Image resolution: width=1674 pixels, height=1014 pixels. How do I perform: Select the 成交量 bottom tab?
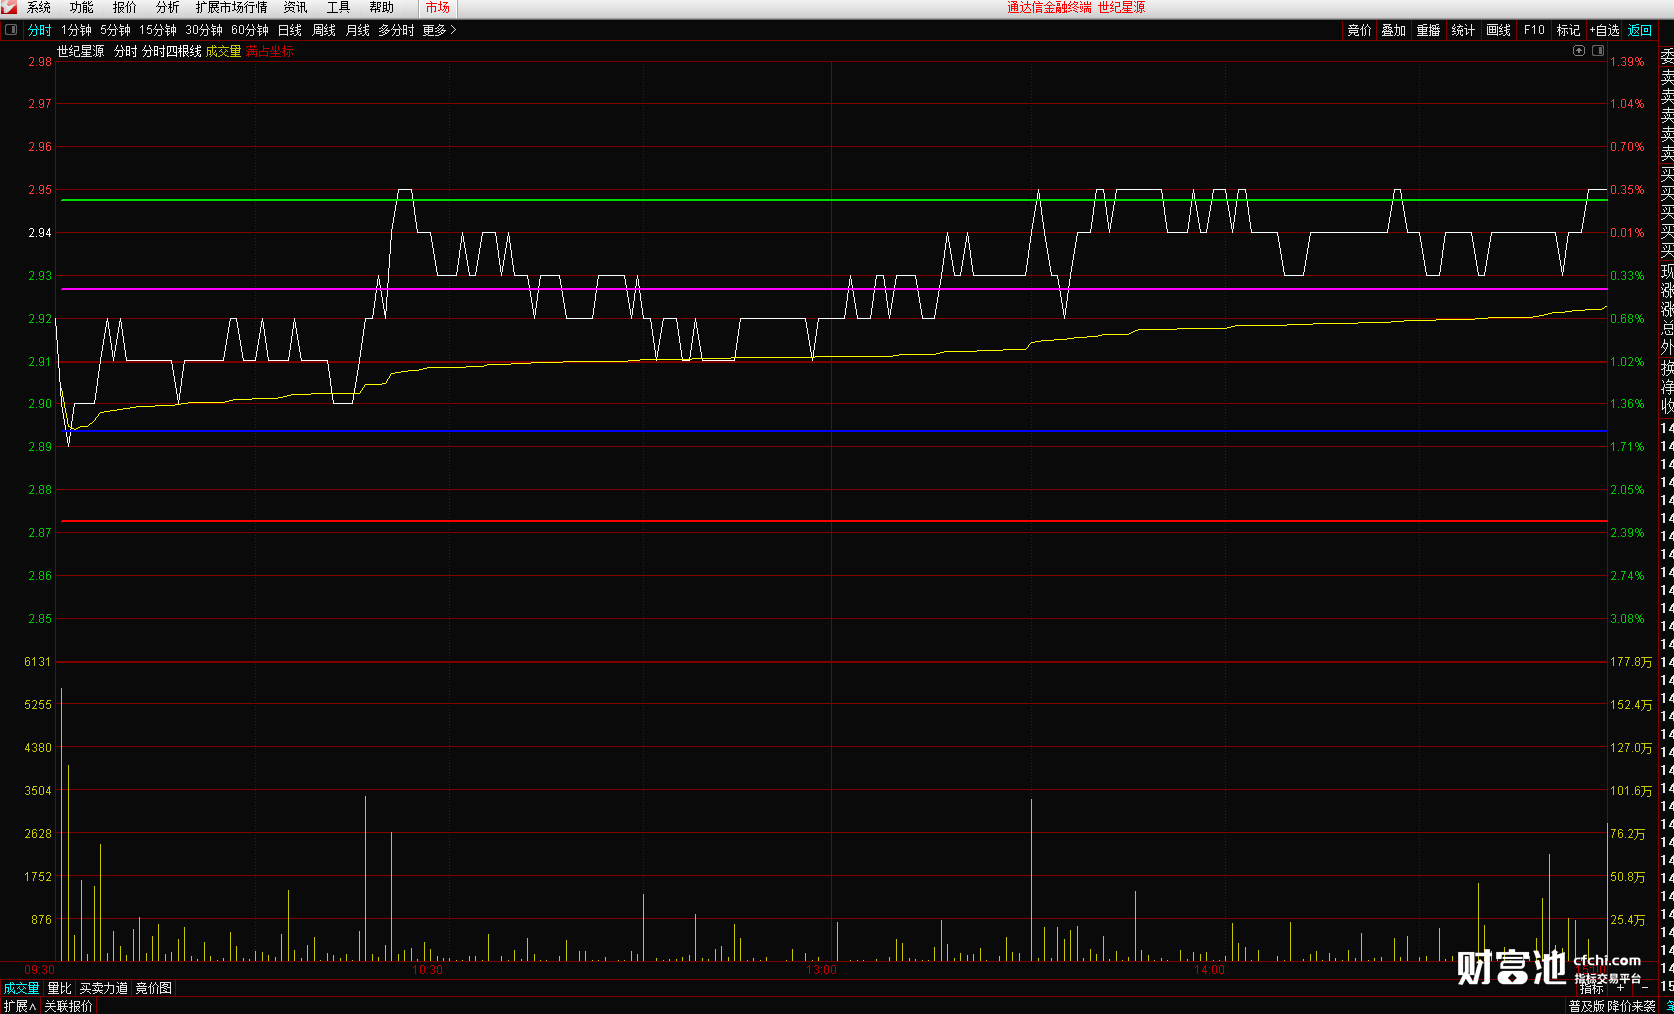coord(22,988)
